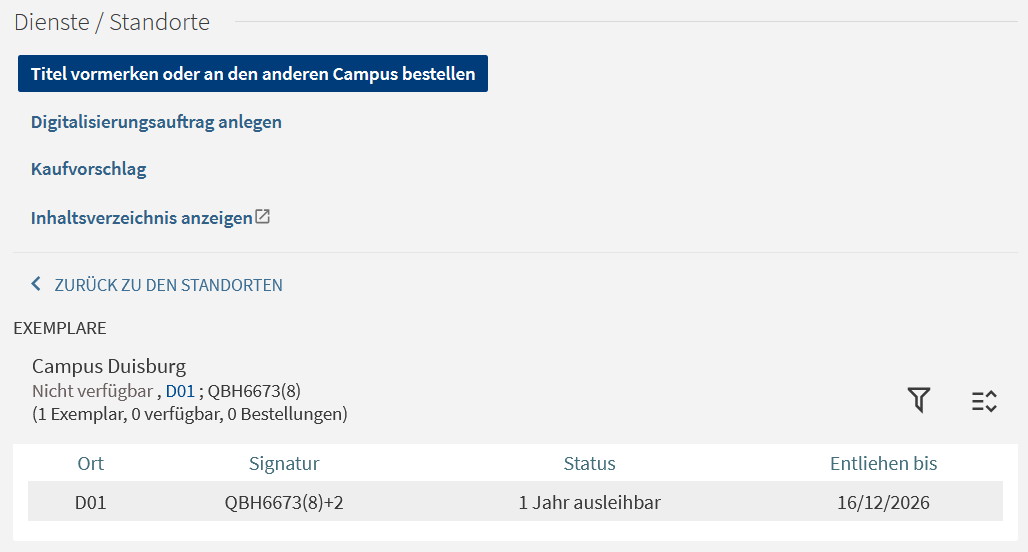Image resolution: width=1028 pixels, height=552 pixels.
Task: Click the due date 16/12/2026
Action: 883,502
